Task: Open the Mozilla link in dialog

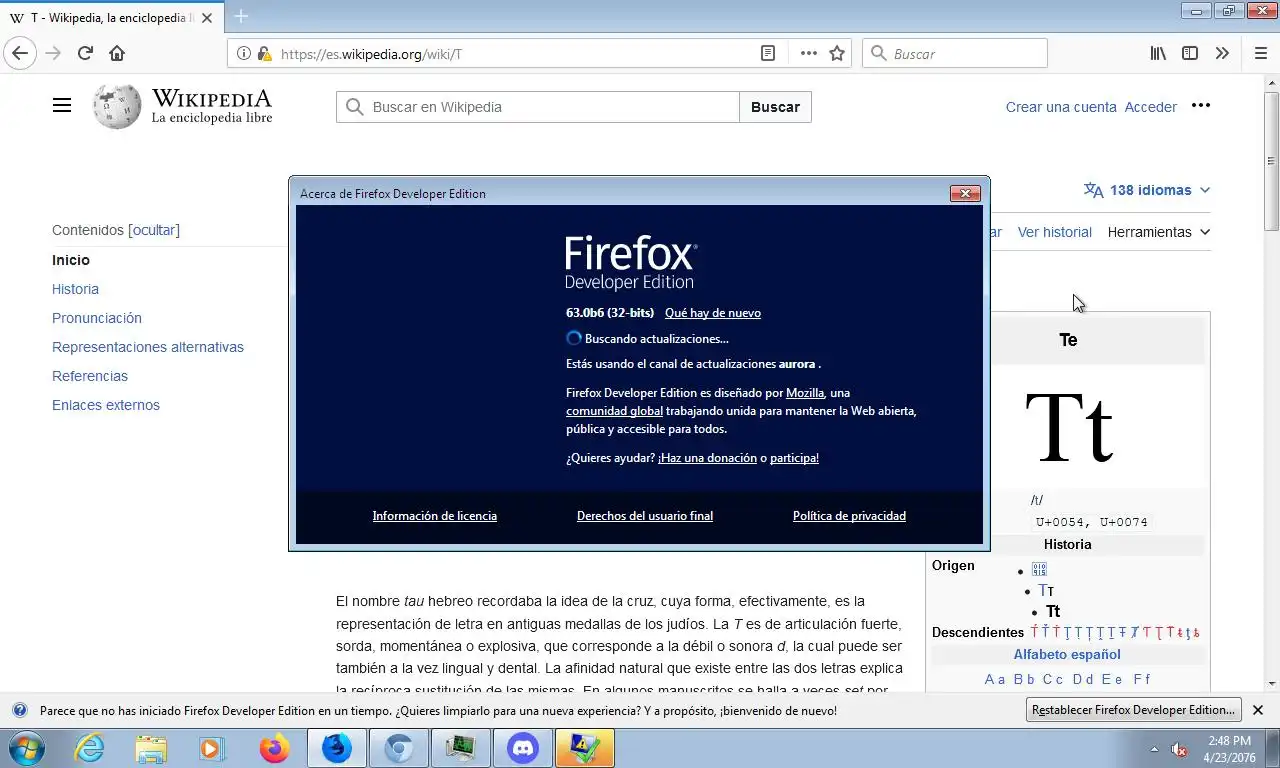Action: [805, 393]
